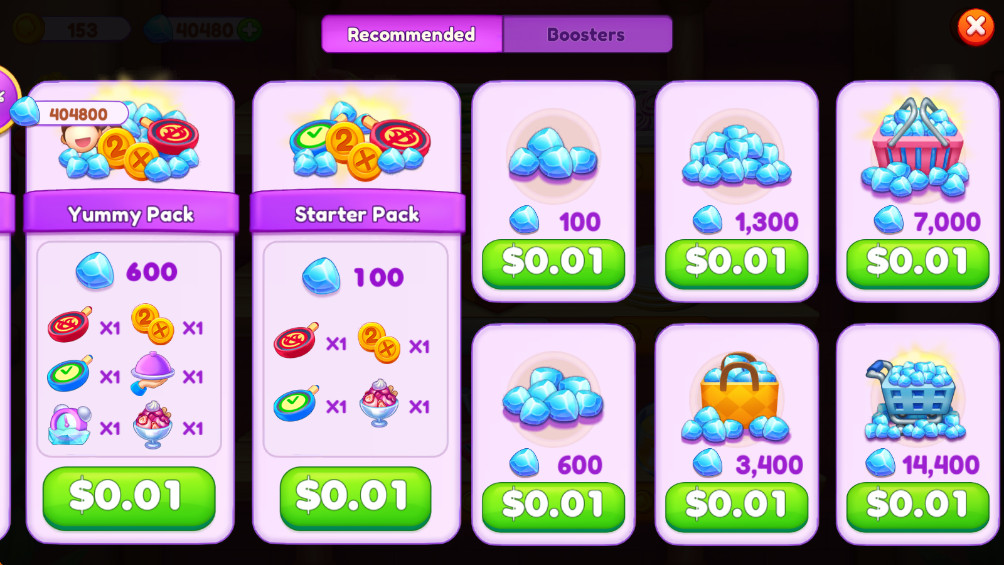This screenshot has width=1004, height=565.
Task: Purchase the 14,400 gems bundle
Action: [x=918, y=506]
